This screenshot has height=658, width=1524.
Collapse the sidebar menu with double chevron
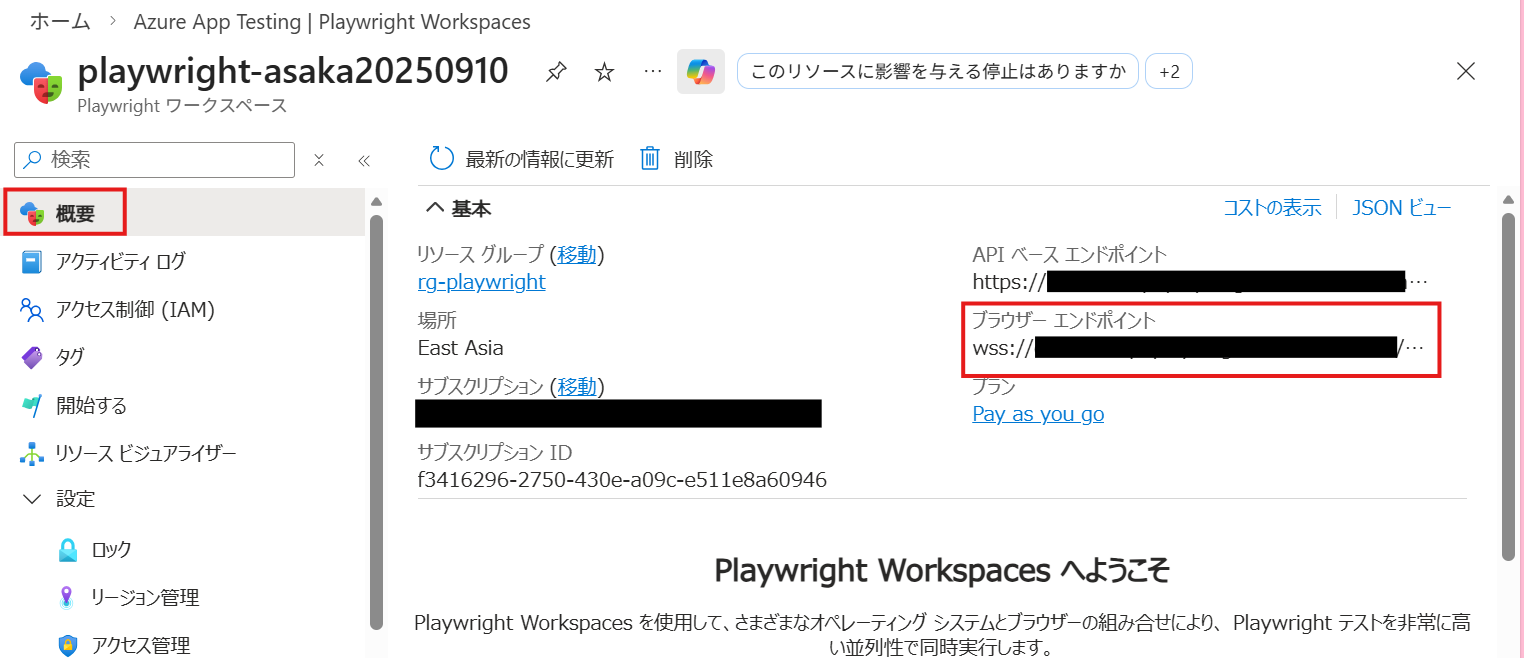(364, 160)
